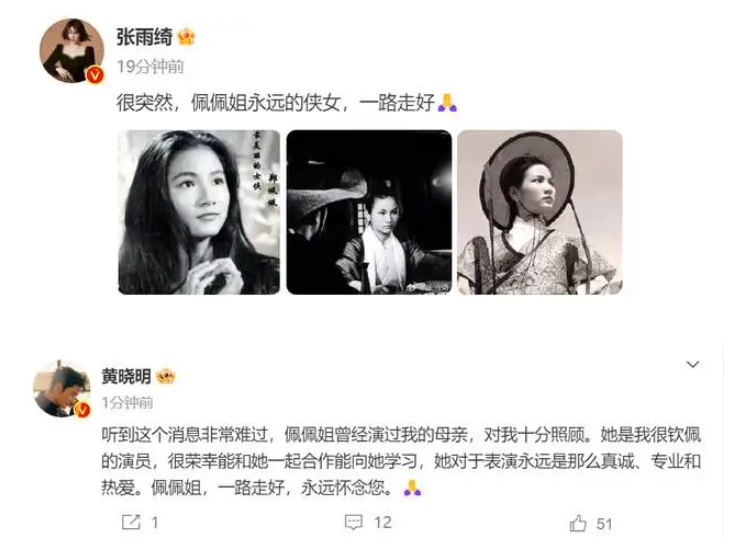Open the middle dark film still photo
The width and height of the screenshot is (739, 553).
tap(369, 212)
